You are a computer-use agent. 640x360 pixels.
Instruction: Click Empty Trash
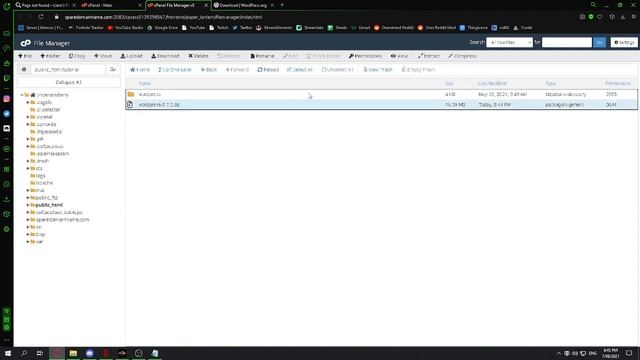point(418,70)
